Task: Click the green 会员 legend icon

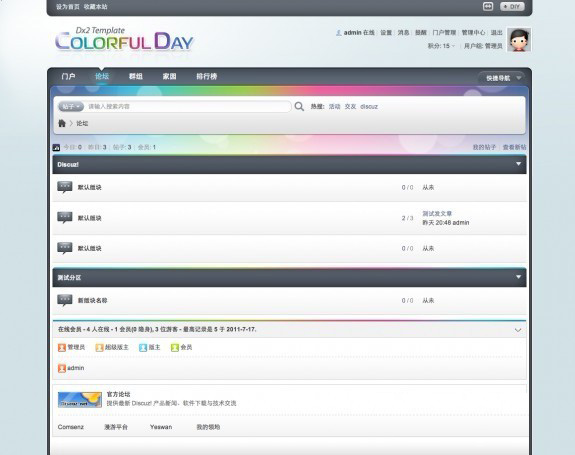Action: point(175,347)
